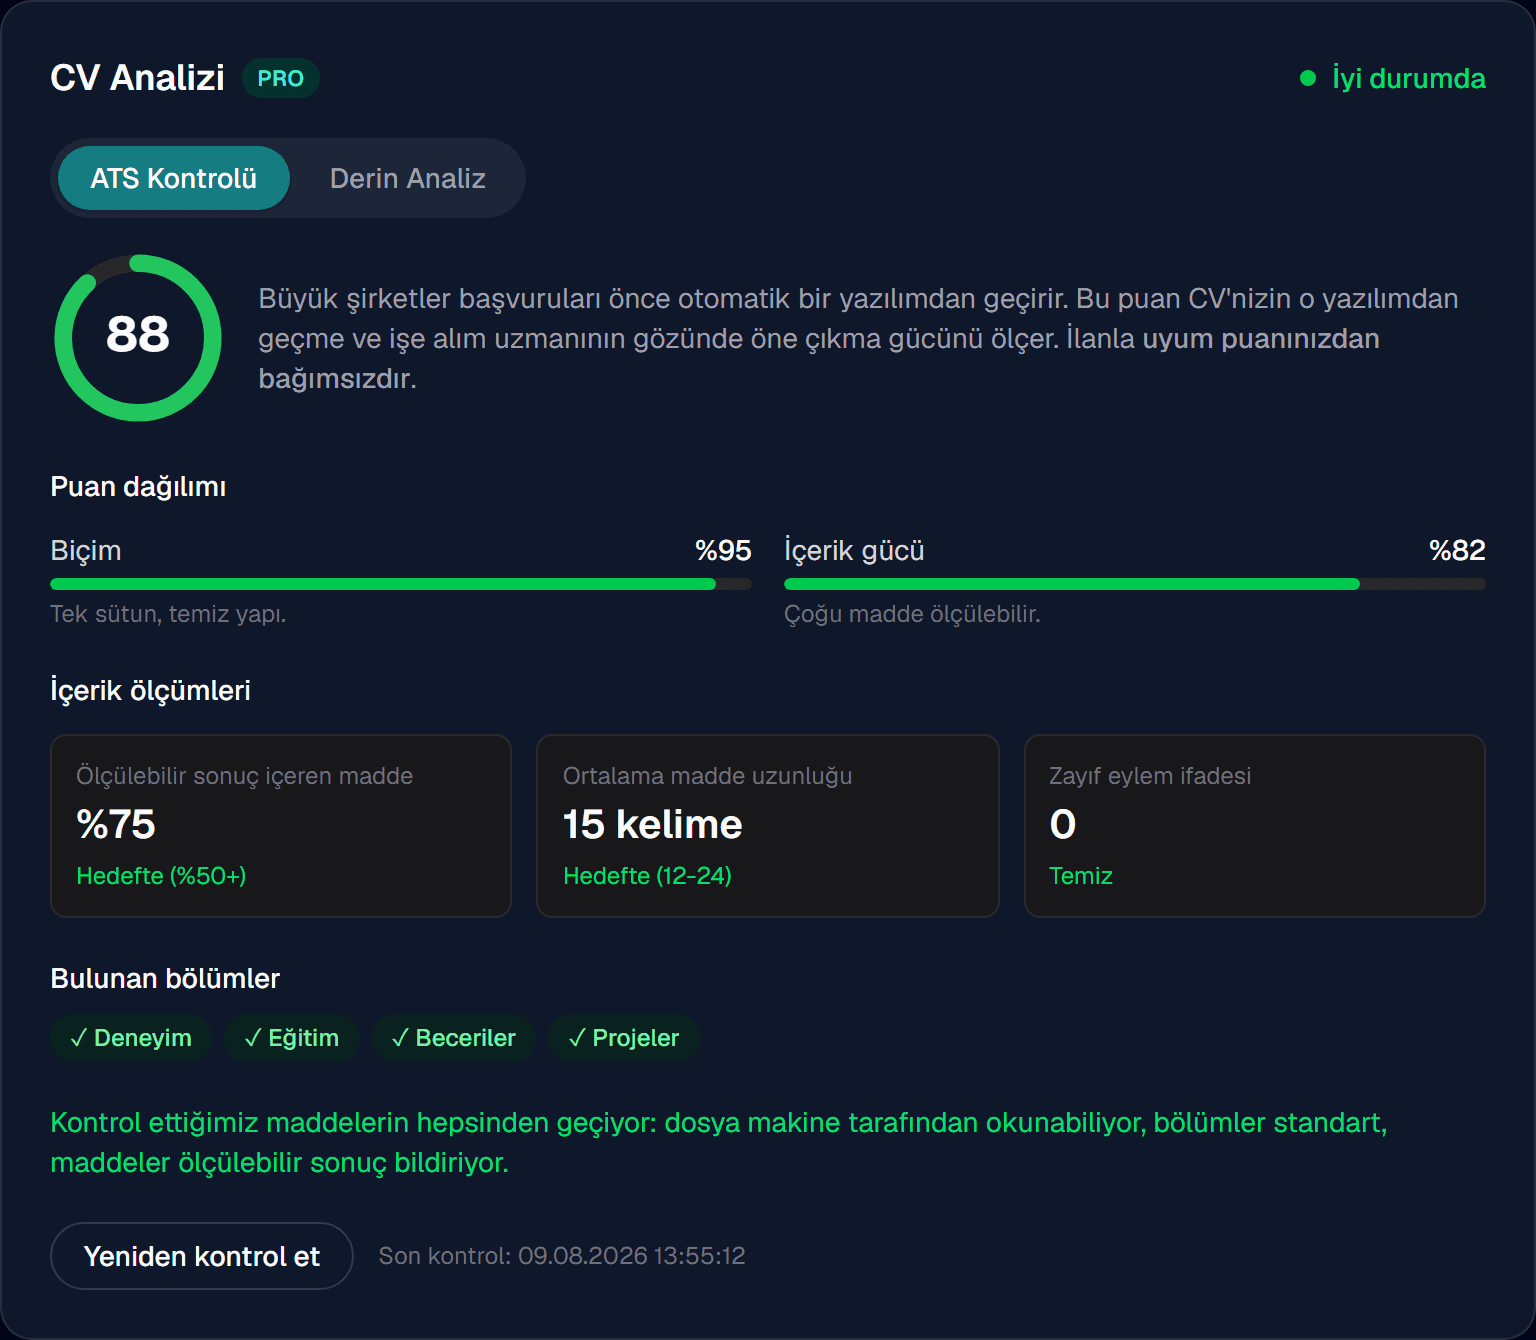The height and width of the screenshot is (1340, 1536).
Task: Select the ATS Kontrolü tab
Action: coord(174,178)
